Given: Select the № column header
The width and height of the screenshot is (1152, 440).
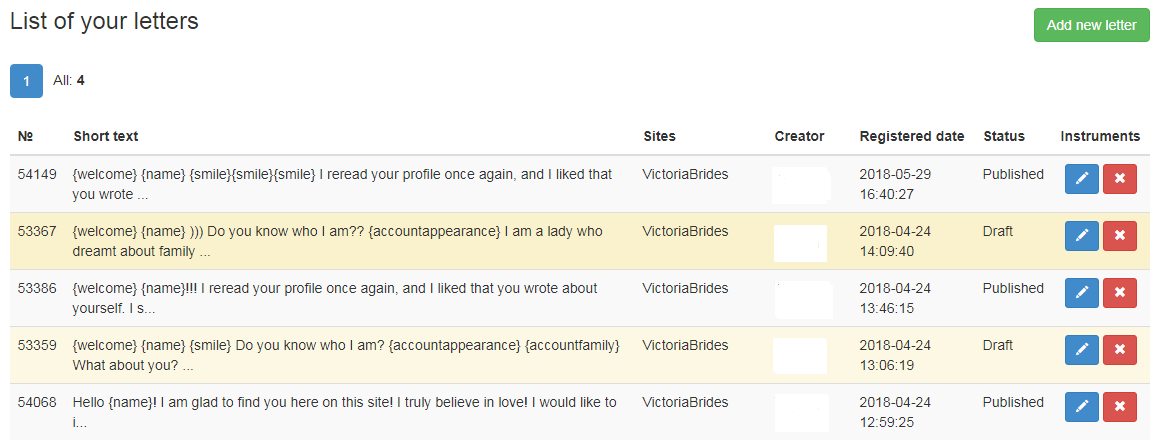Looking at the screenshot, I should click(x=26, y=136).
